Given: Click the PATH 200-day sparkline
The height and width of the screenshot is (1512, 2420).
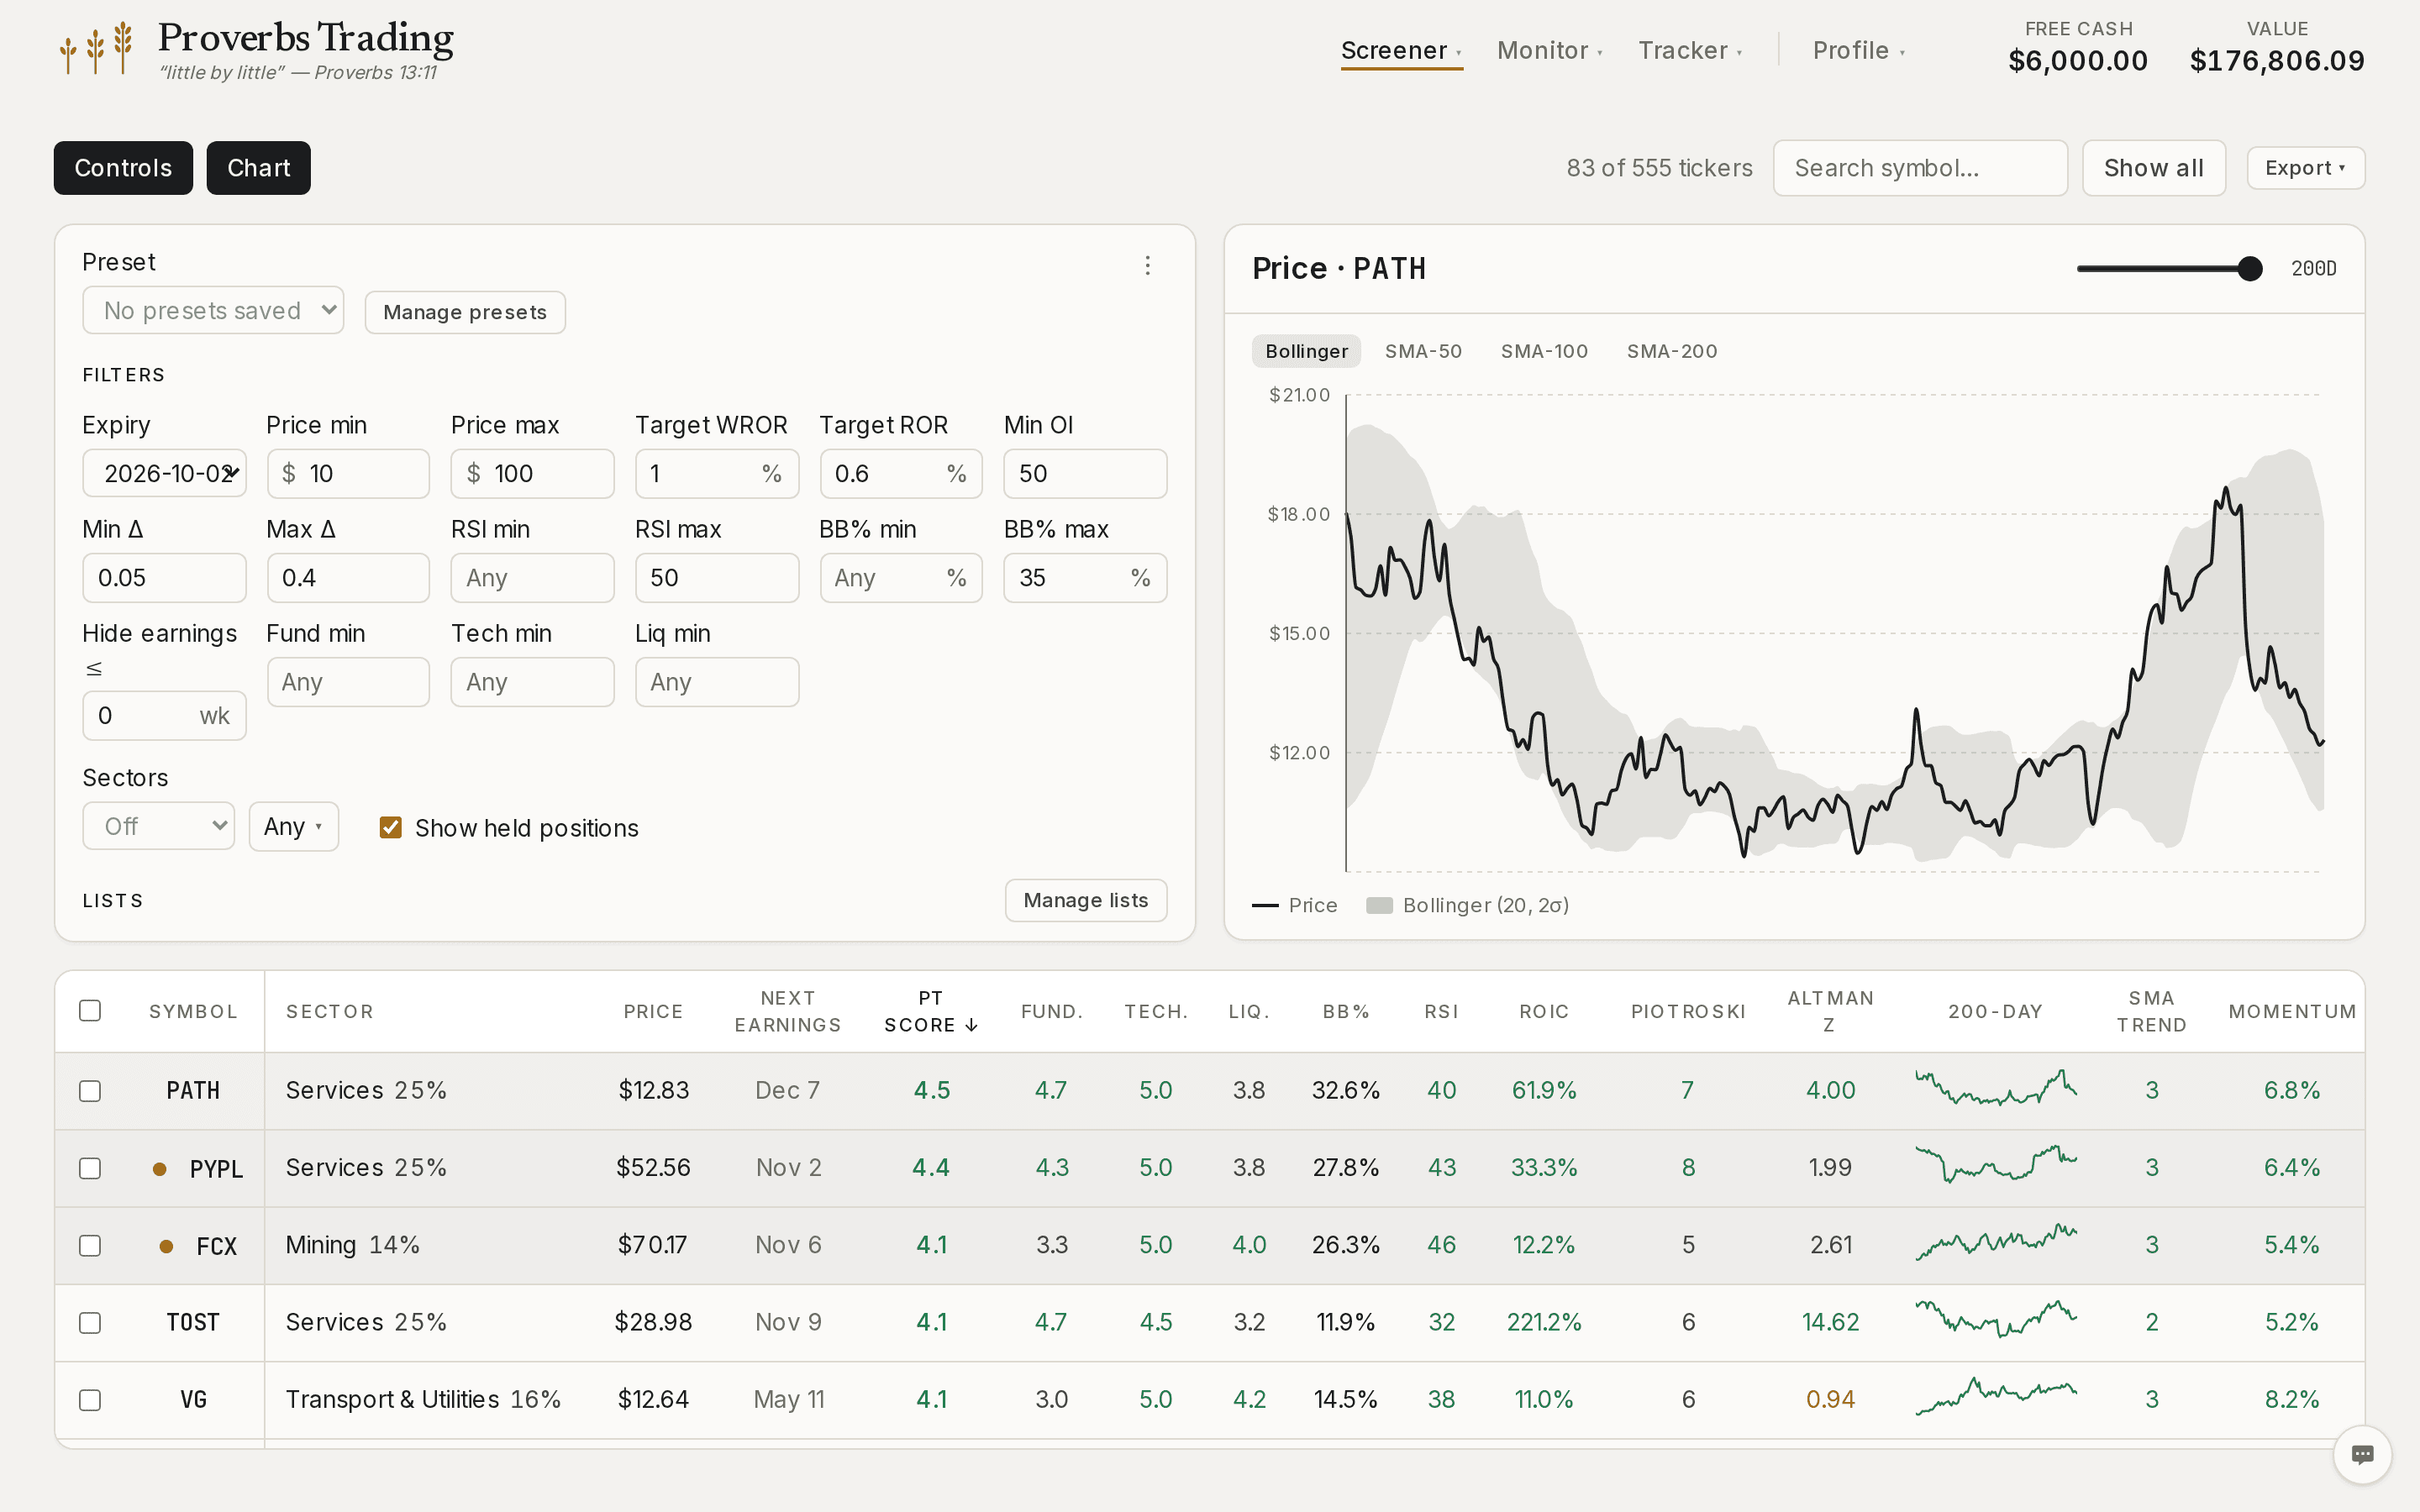Looking at the screenshot, I should tap(1995, 1088).
